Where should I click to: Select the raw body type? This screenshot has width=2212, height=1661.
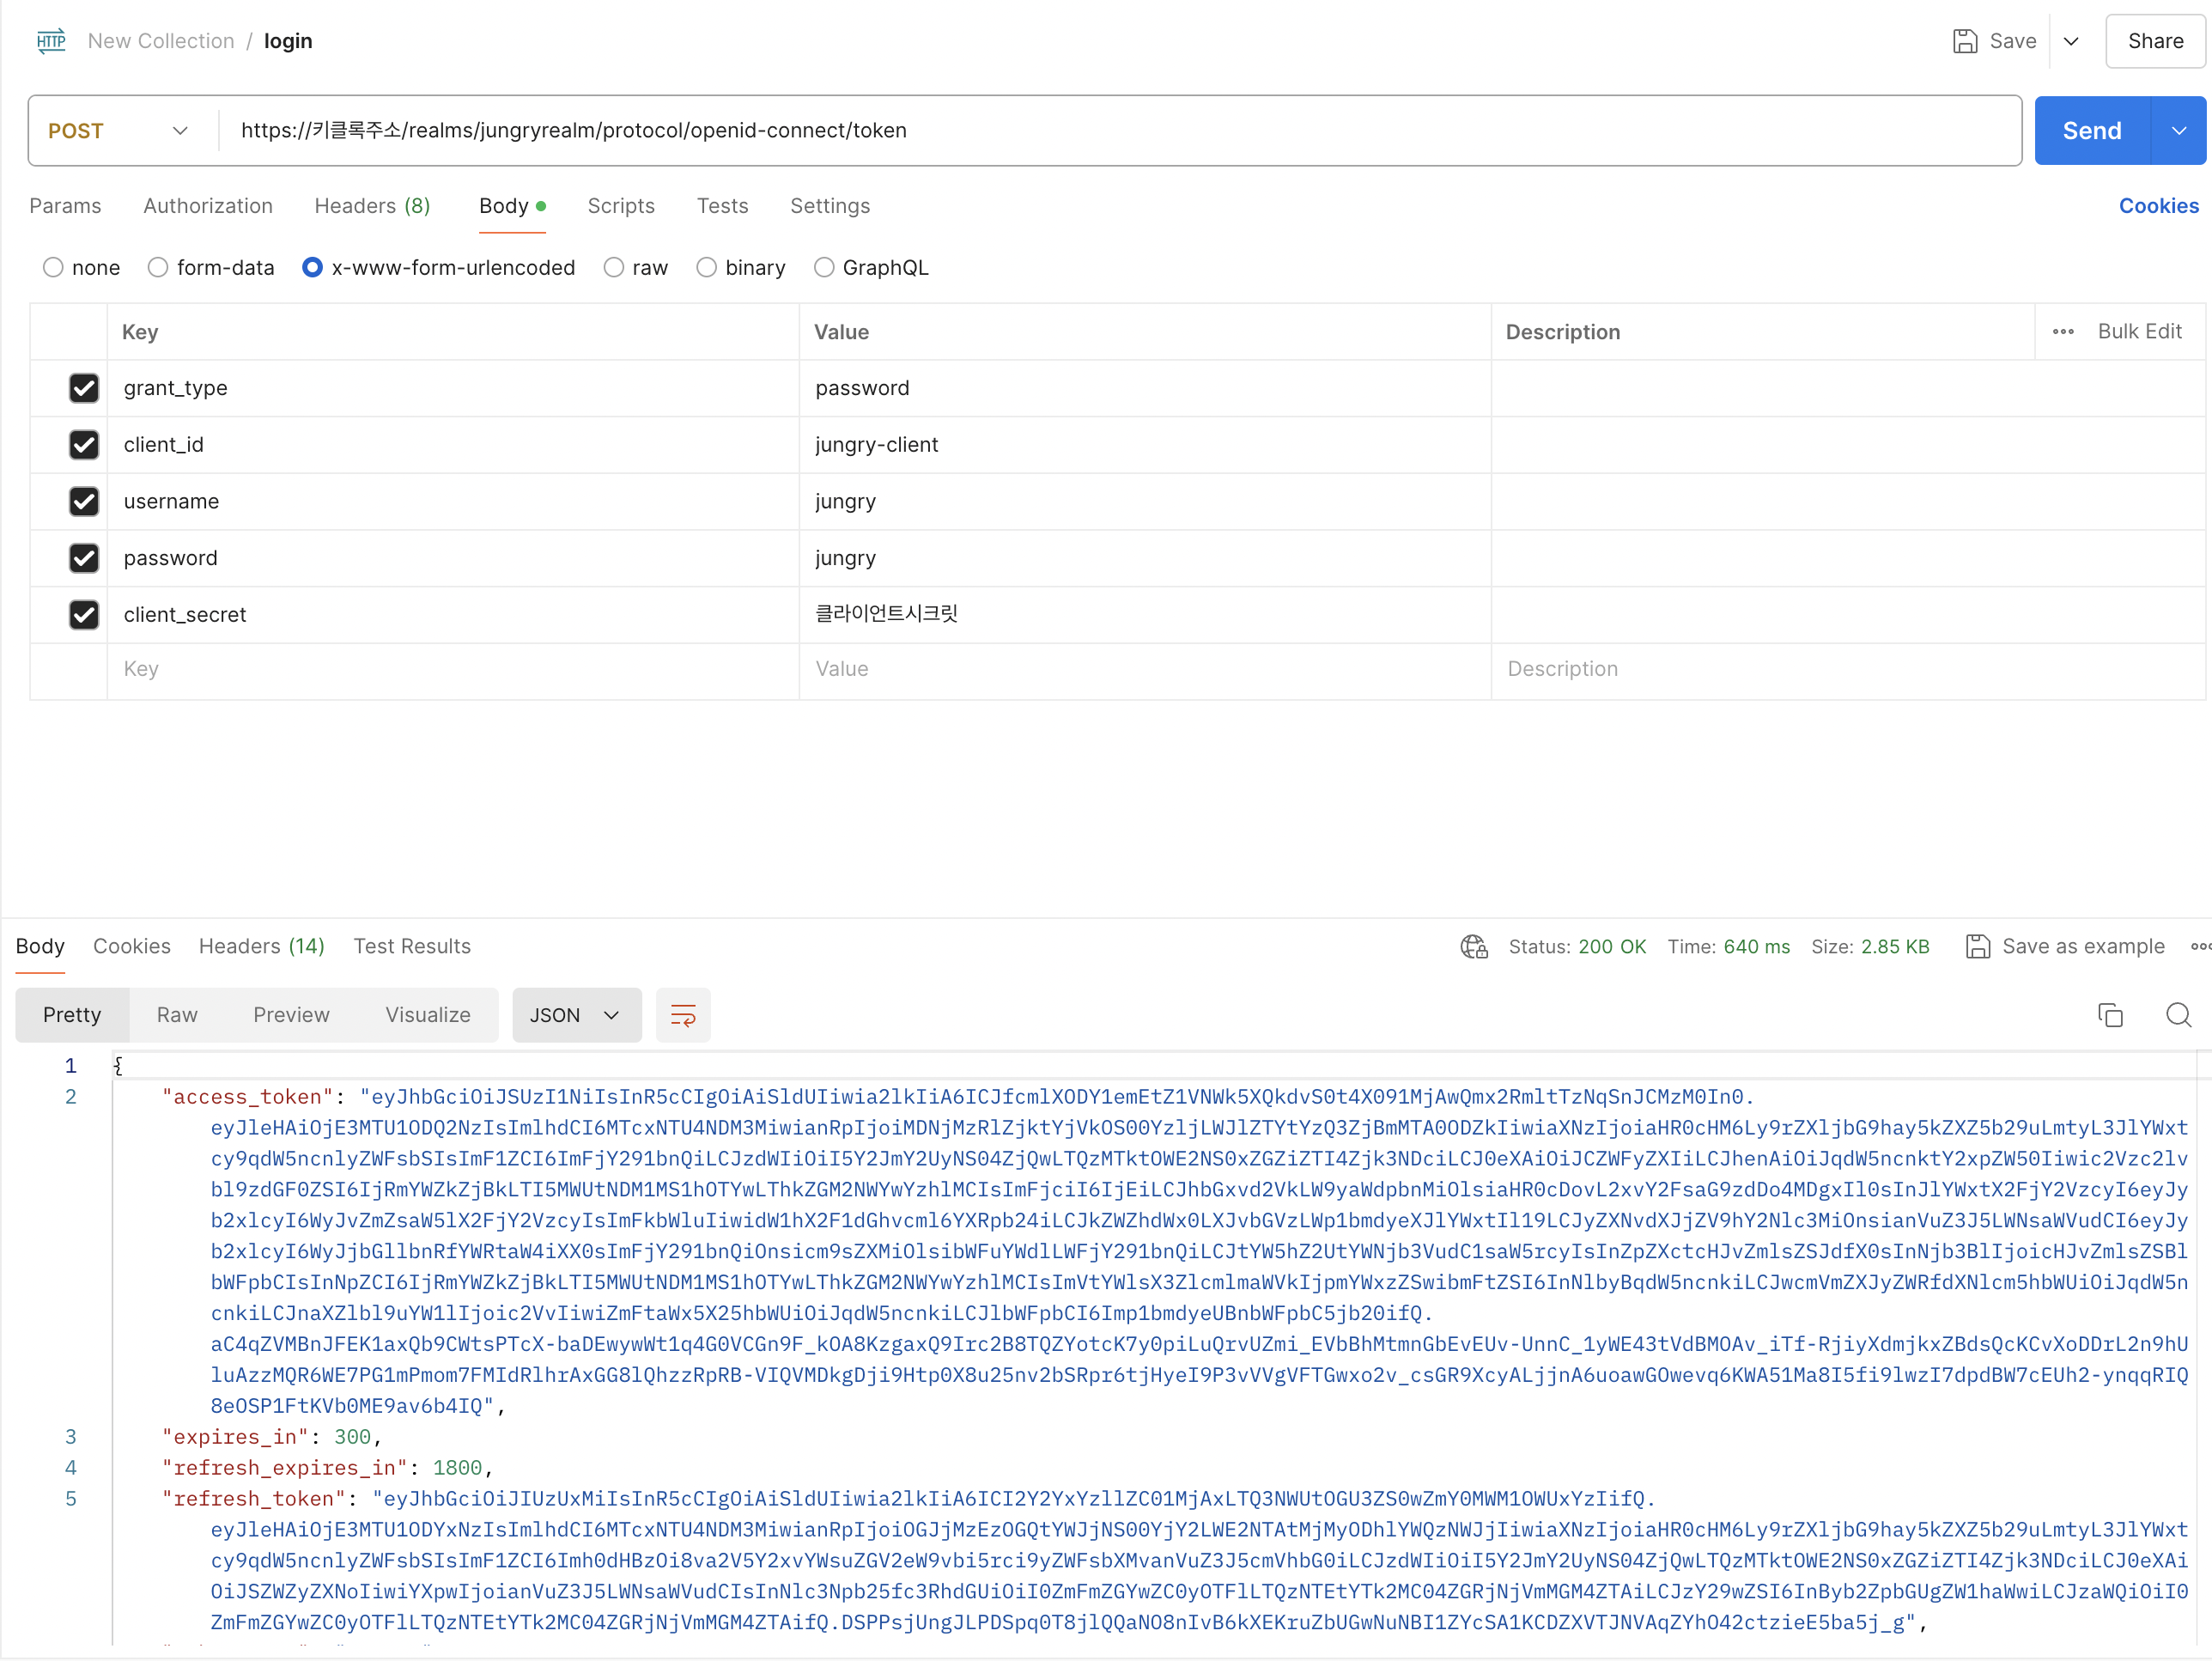[614, 268]
